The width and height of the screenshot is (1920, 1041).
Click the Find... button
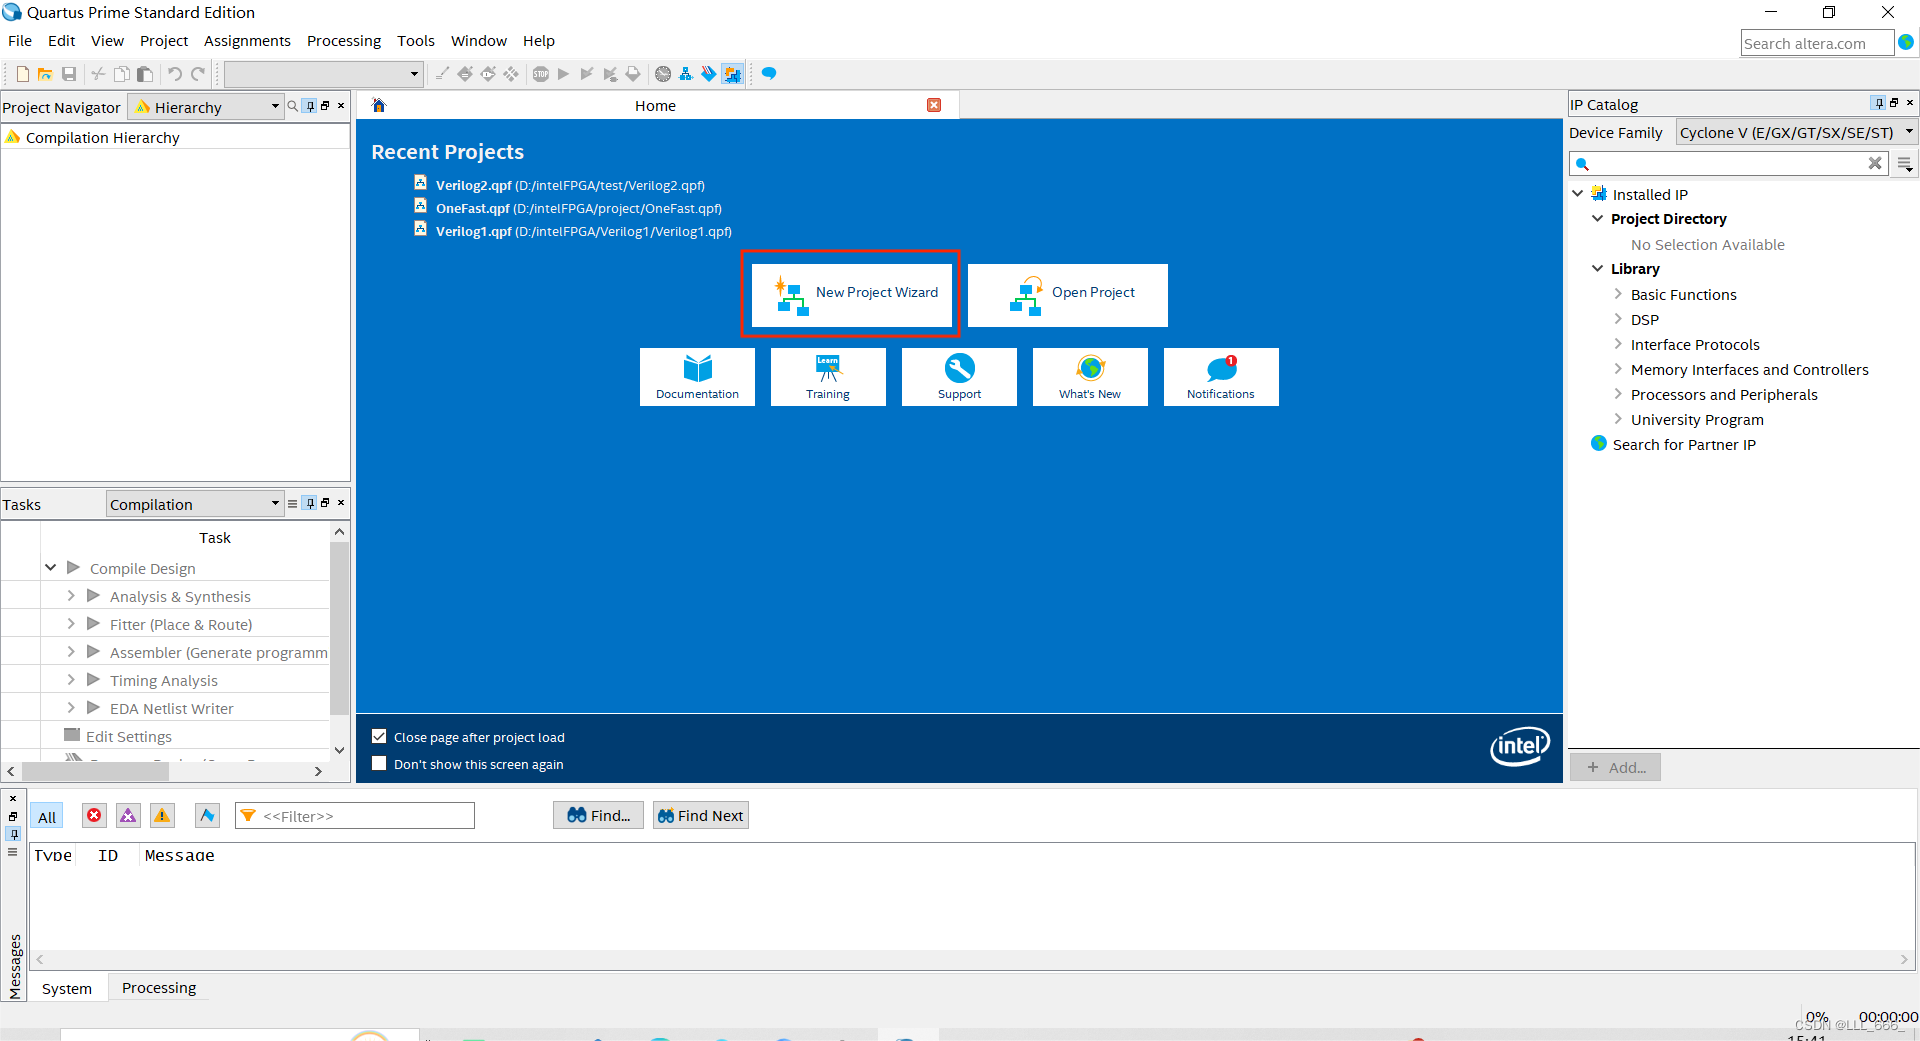point(598,816)
